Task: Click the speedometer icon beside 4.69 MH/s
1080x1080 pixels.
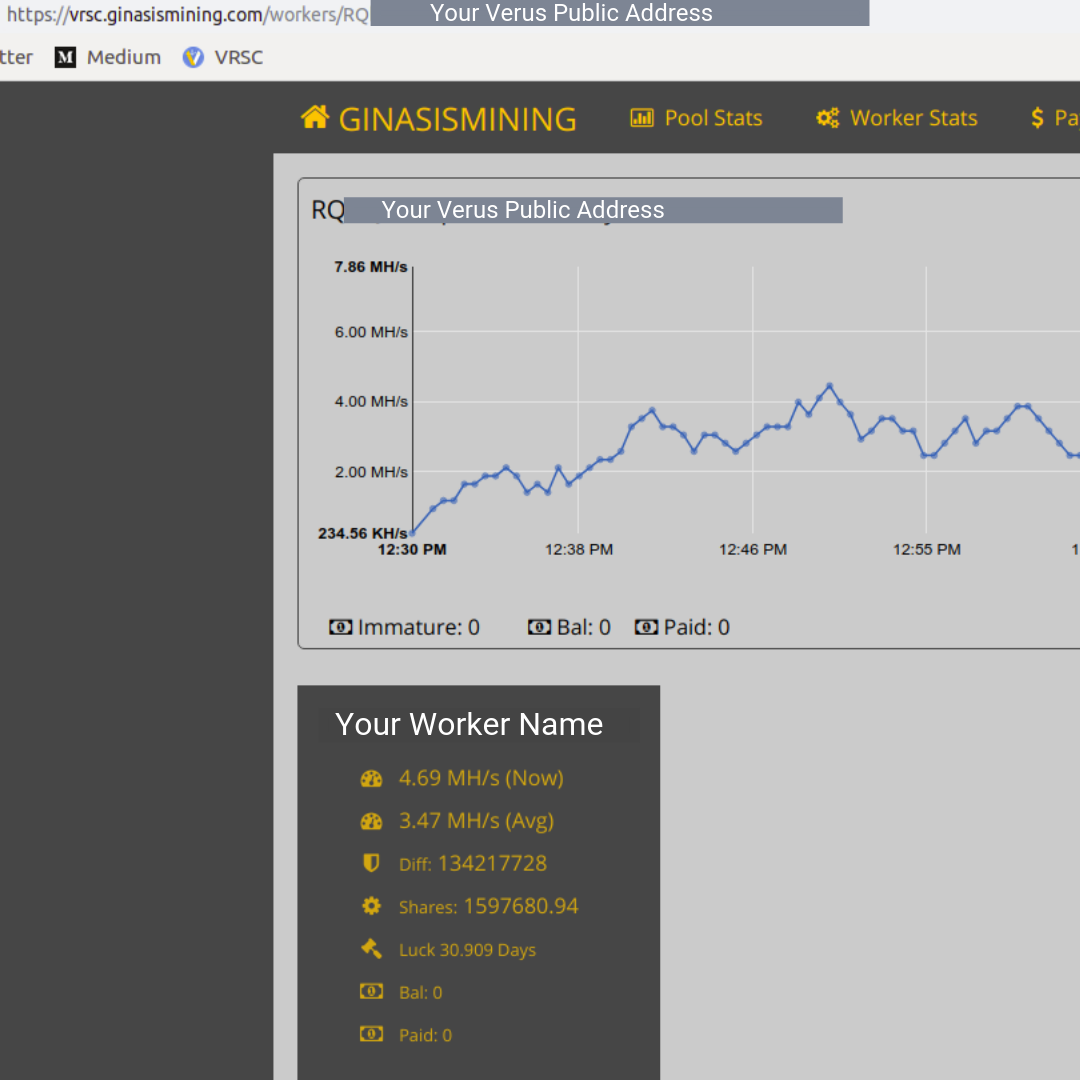Action: (x=371, y=778)
